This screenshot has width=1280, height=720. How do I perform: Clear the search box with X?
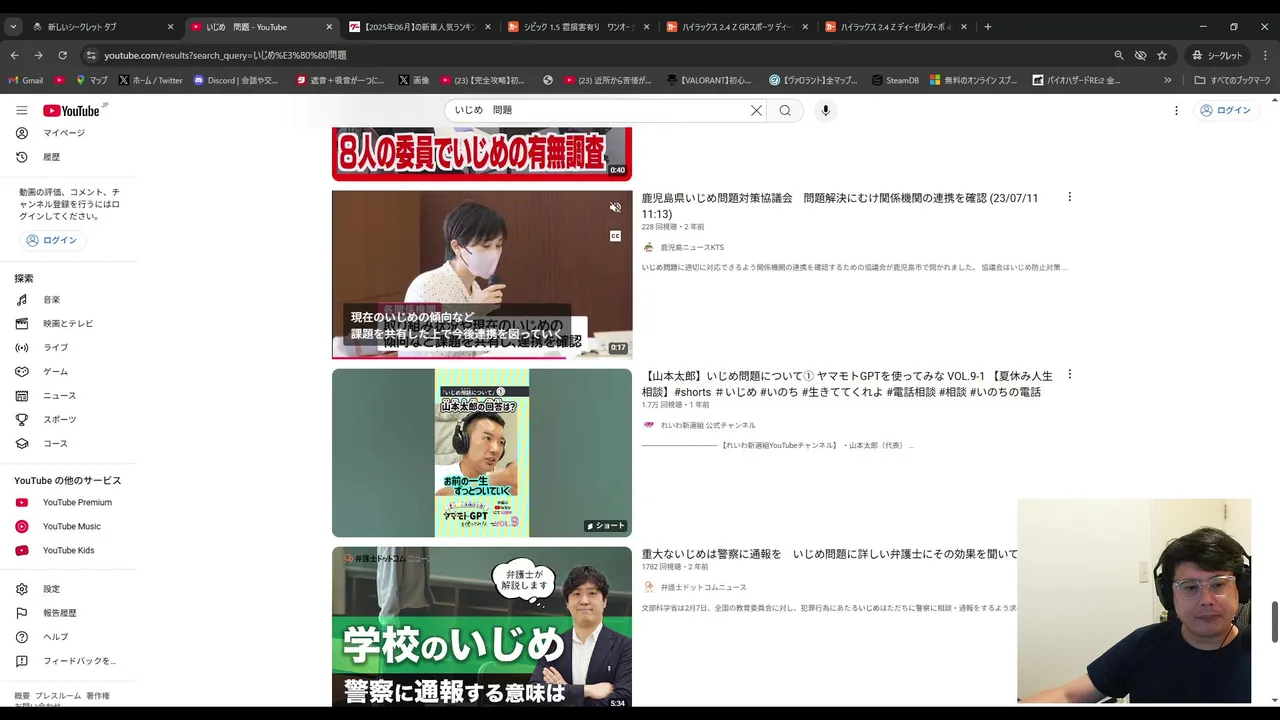756,110
